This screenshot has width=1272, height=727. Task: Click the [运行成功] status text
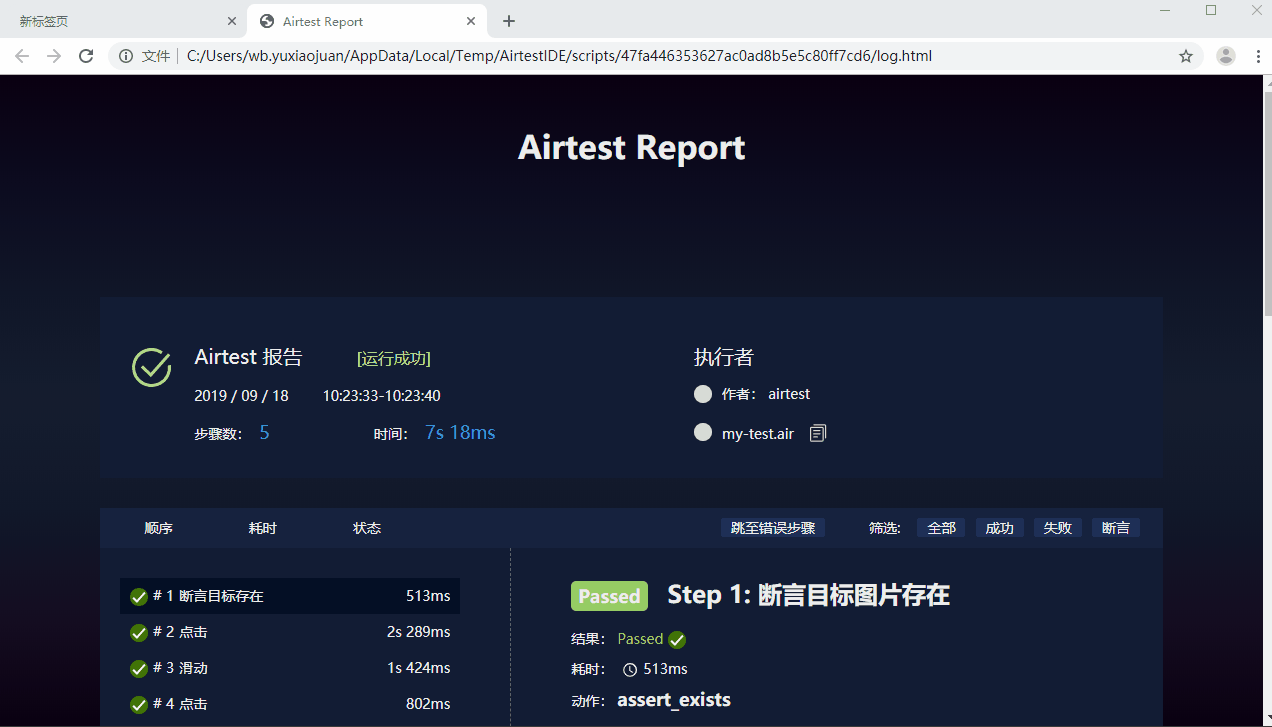[394, 358]
